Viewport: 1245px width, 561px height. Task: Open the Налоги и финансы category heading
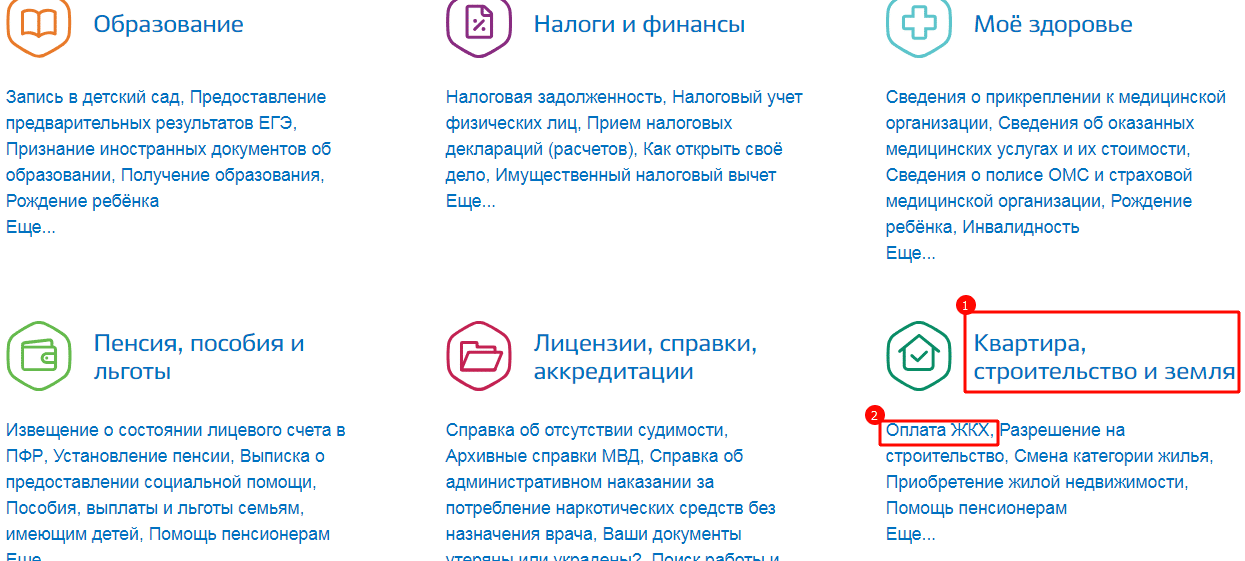(x=639, y=24)
